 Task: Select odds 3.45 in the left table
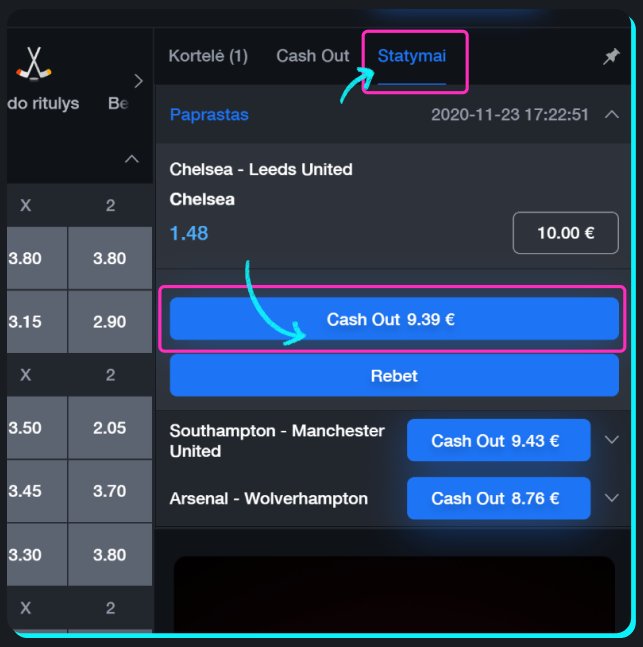(37, 491)
